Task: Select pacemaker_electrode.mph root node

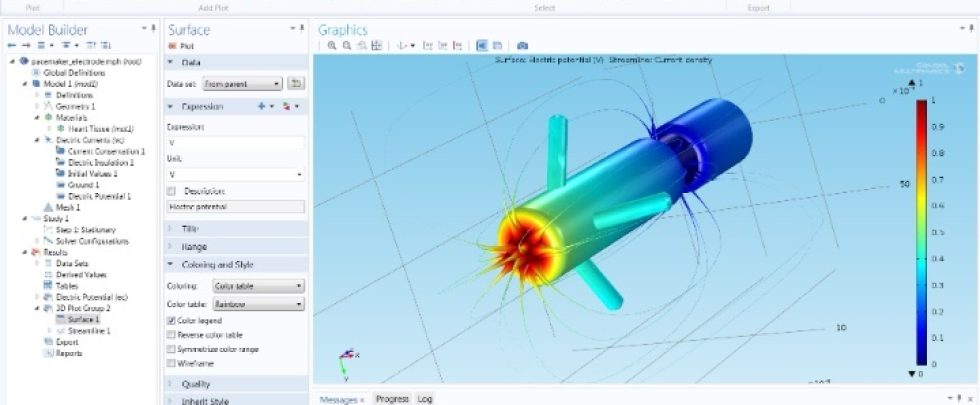Action: click(x=86, y=61)
